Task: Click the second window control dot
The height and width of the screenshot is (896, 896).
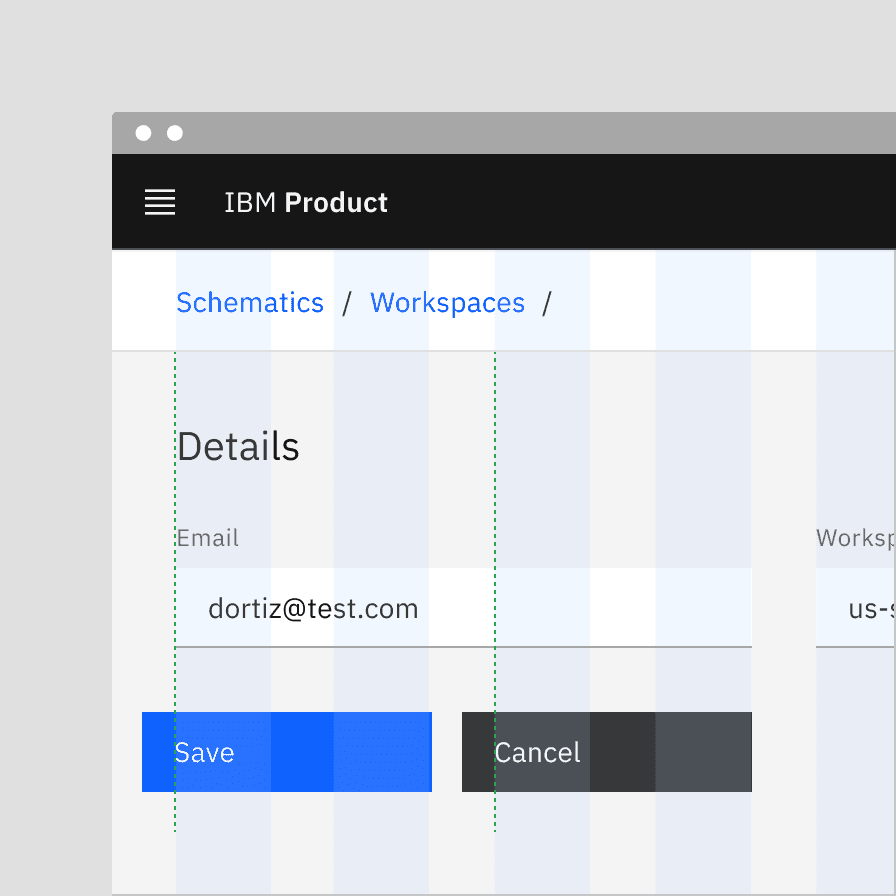Action: (x=176, y=132)
